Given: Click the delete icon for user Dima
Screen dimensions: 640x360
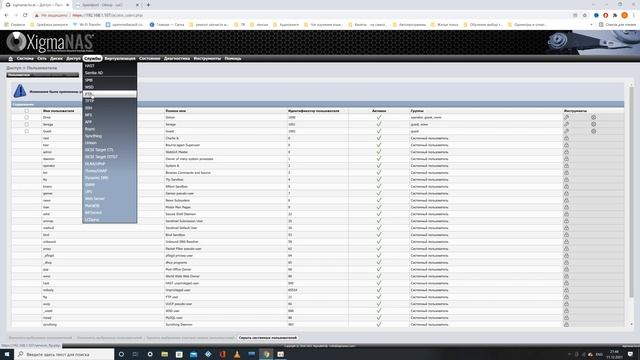Looking at the screenshot, I should click(593, 117).
